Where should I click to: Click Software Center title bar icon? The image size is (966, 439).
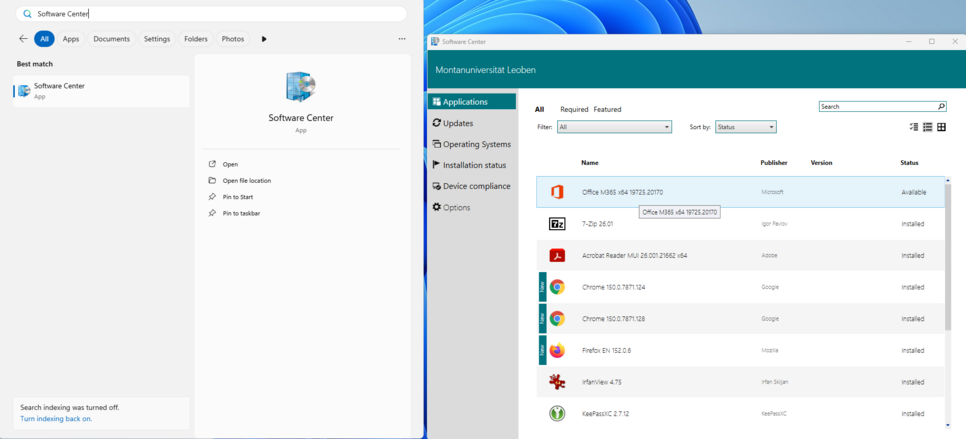(x=436, y=41)
